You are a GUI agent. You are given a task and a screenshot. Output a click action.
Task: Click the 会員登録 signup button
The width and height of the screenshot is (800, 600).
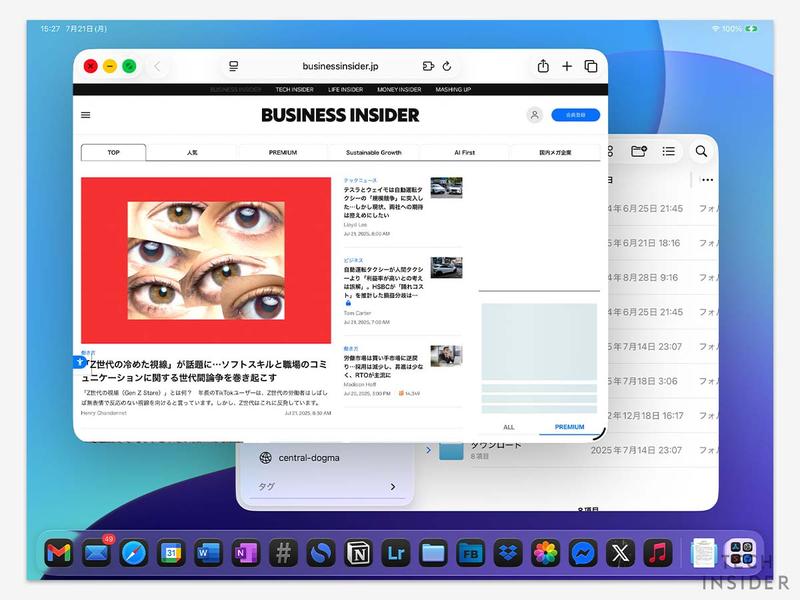point(574,115)
